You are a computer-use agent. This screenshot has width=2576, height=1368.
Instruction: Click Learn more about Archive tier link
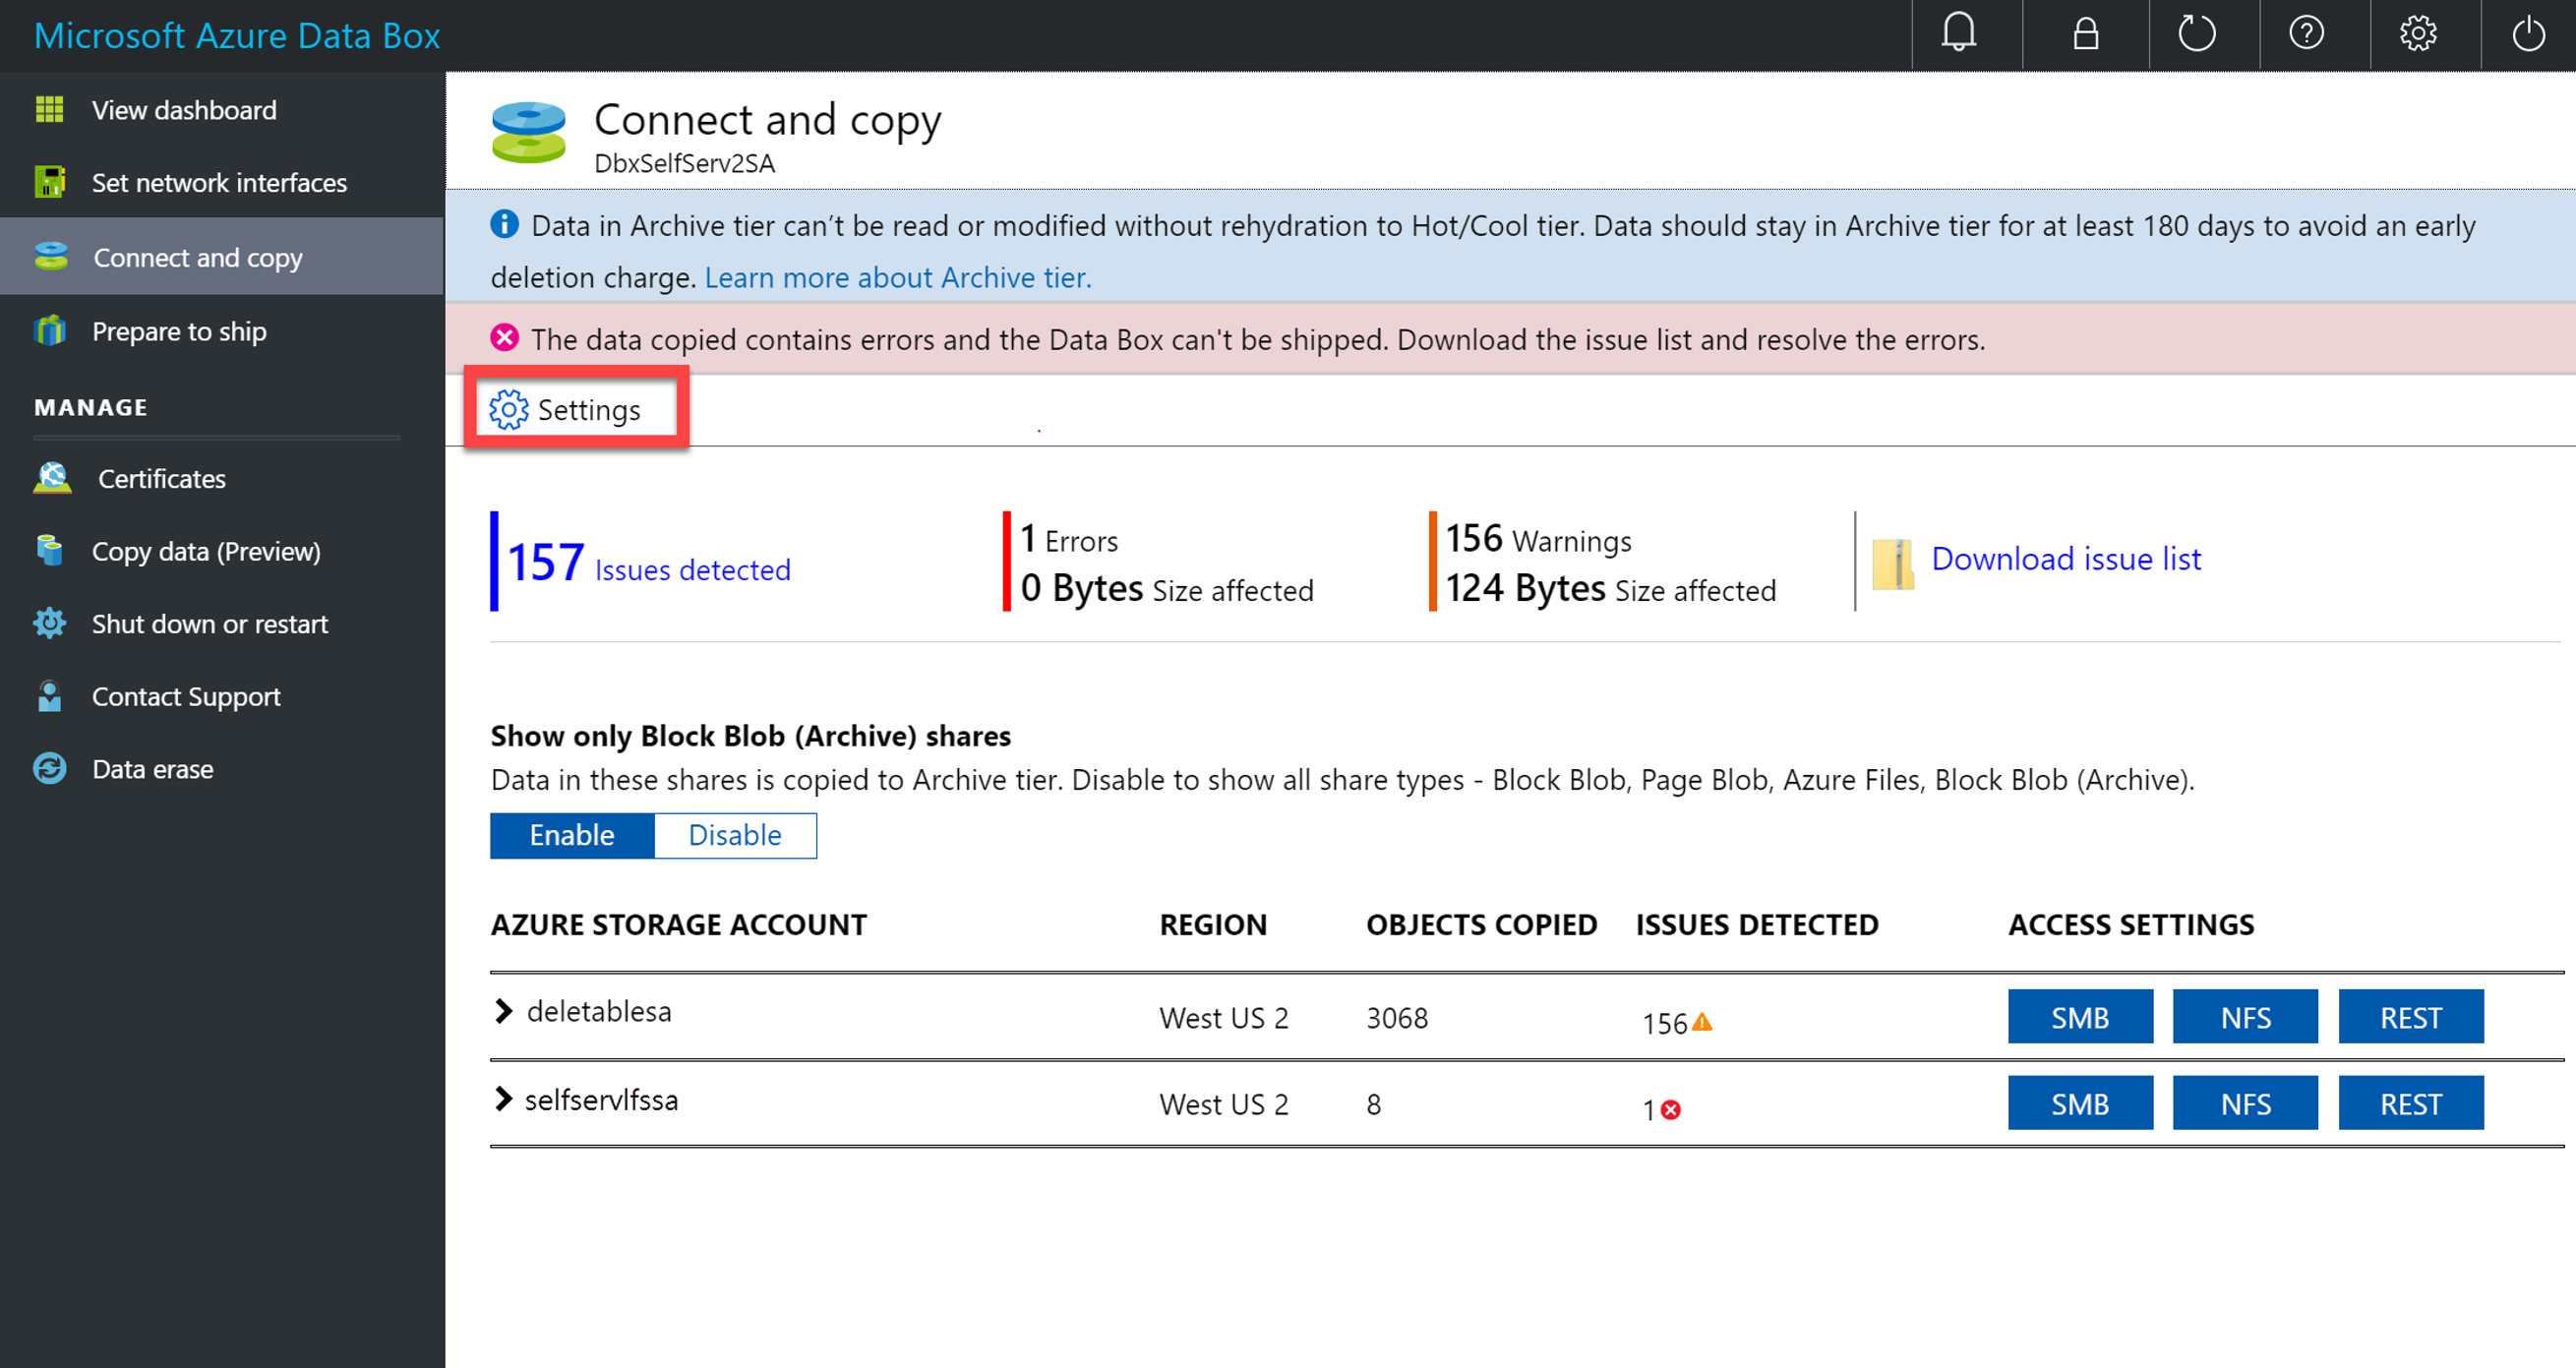coord(898,276)
